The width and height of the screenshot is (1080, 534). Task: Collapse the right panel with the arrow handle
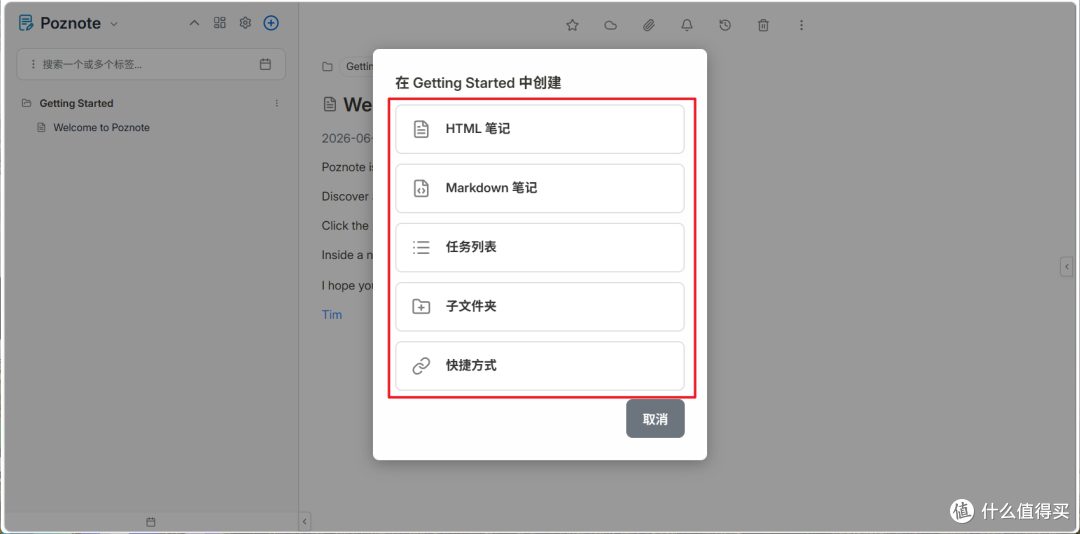click(1067, 266)
